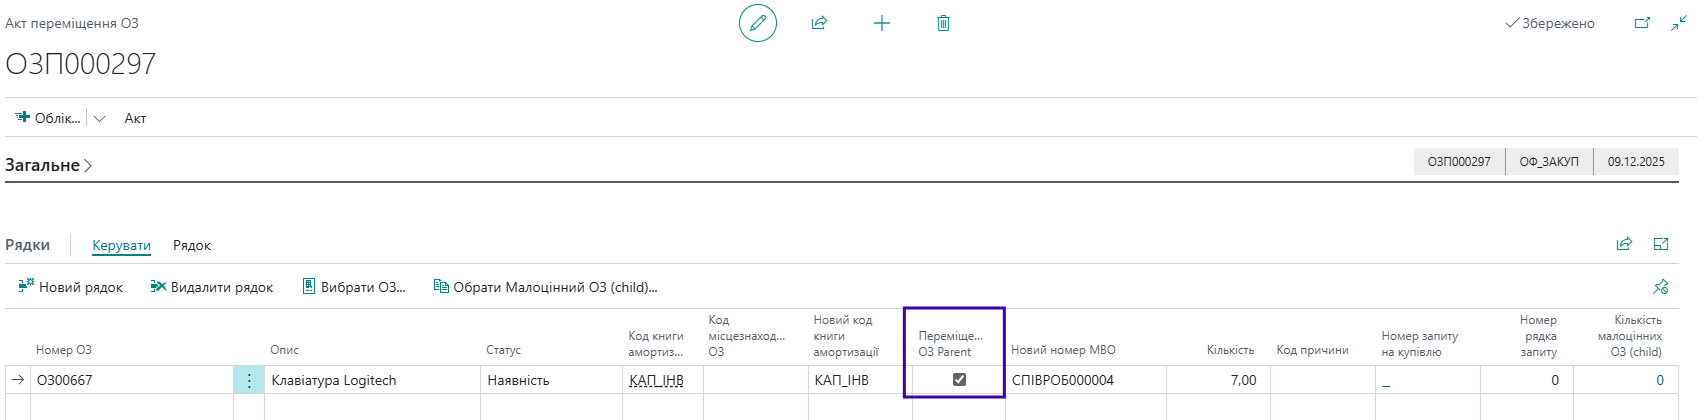Switch to the Керувати tab

(x=121, y=245)
